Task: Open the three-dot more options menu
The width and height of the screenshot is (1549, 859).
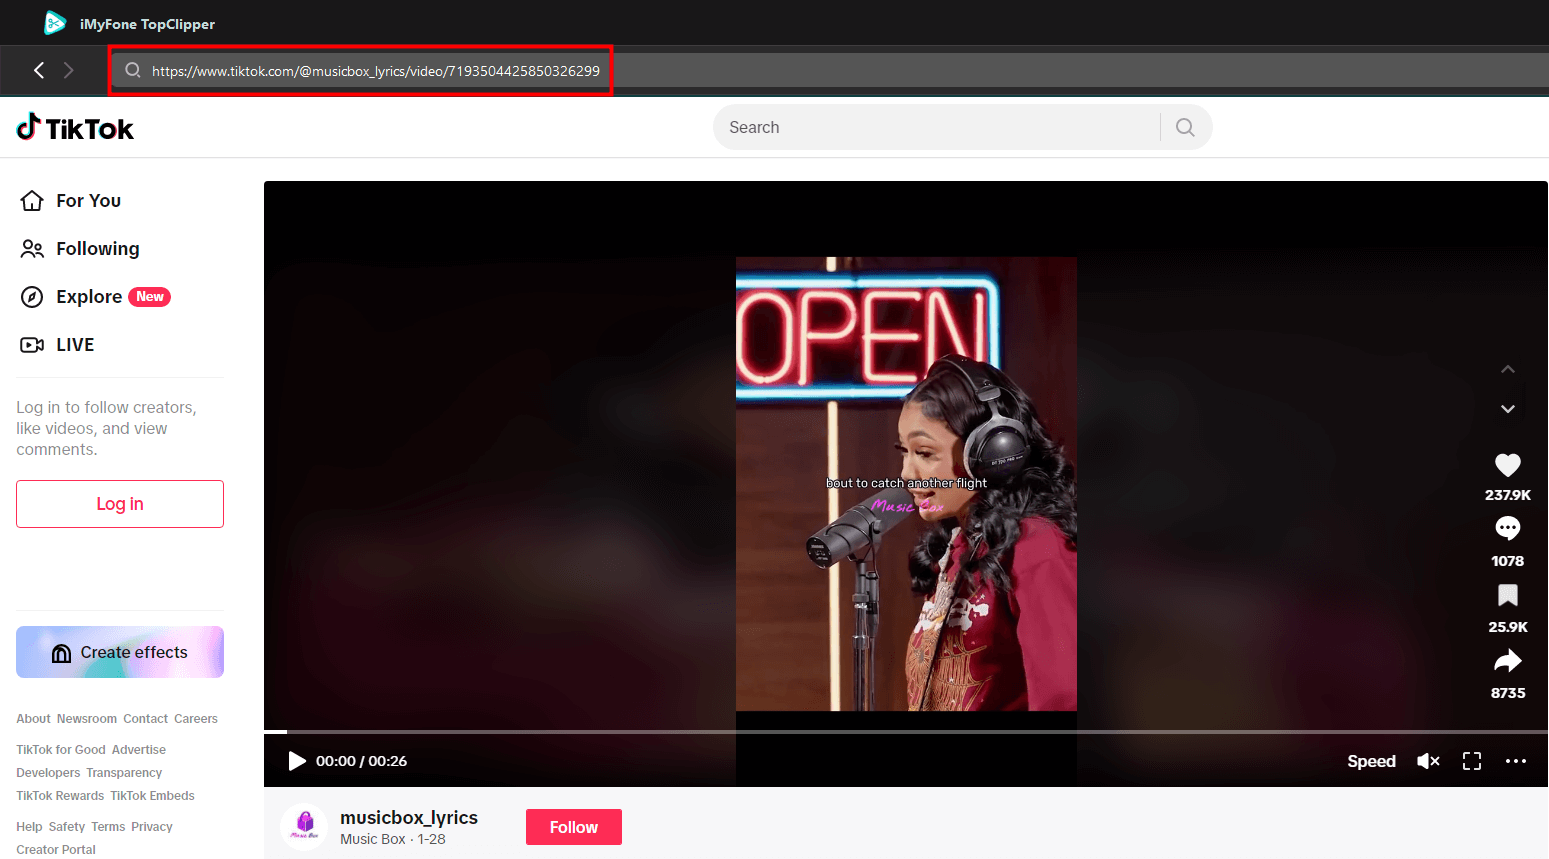Action: [1516, 761]
